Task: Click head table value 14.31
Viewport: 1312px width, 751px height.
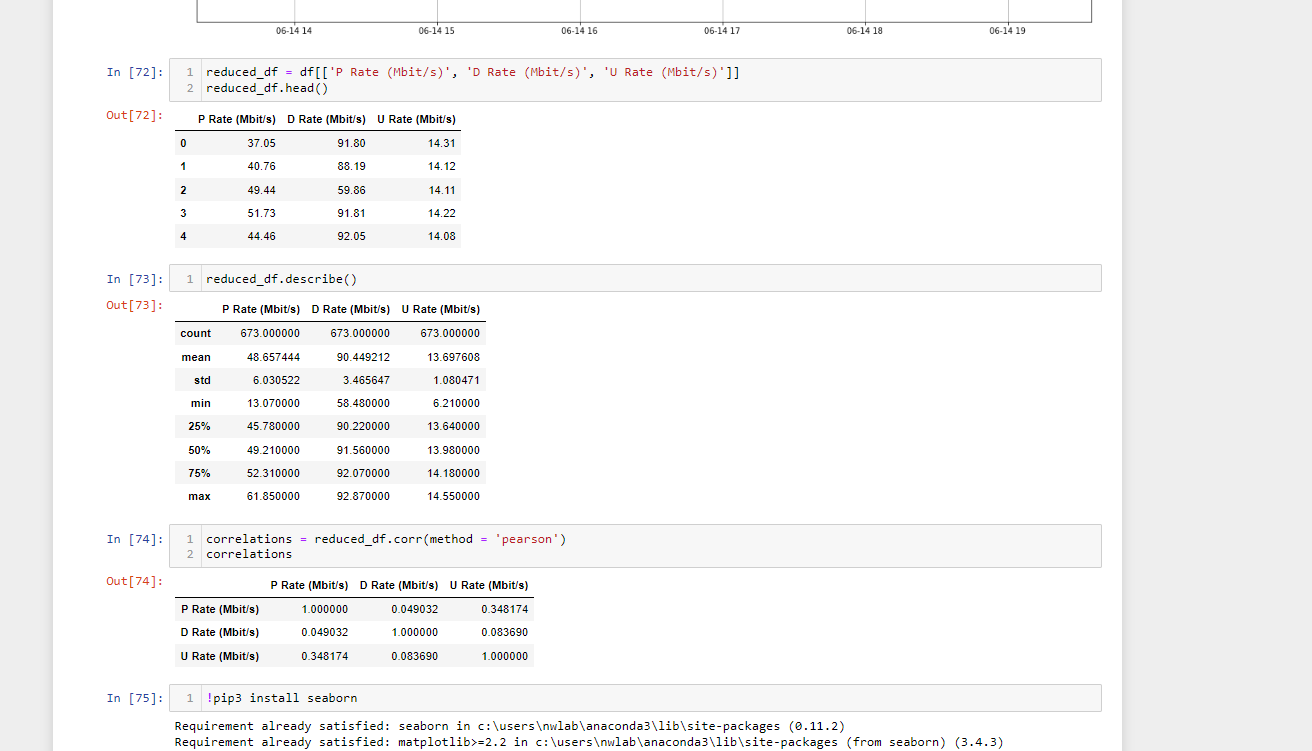Action: coord(442,143)
